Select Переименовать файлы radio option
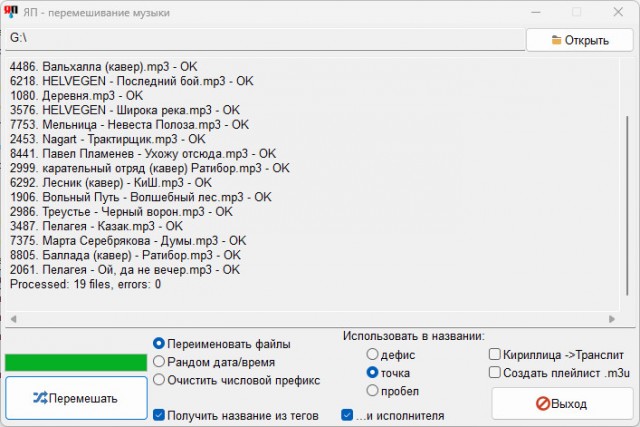 click(x=159, y=343)
